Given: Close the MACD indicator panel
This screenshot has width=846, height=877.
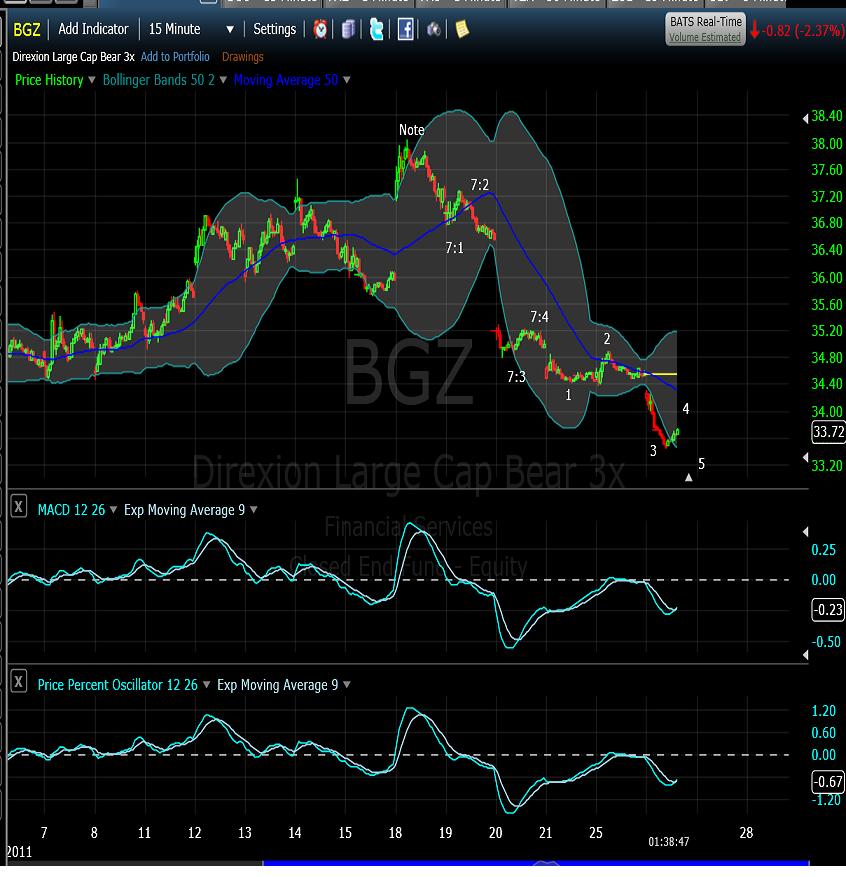Looking at the screenshot, I should click(x=19, y=508).
